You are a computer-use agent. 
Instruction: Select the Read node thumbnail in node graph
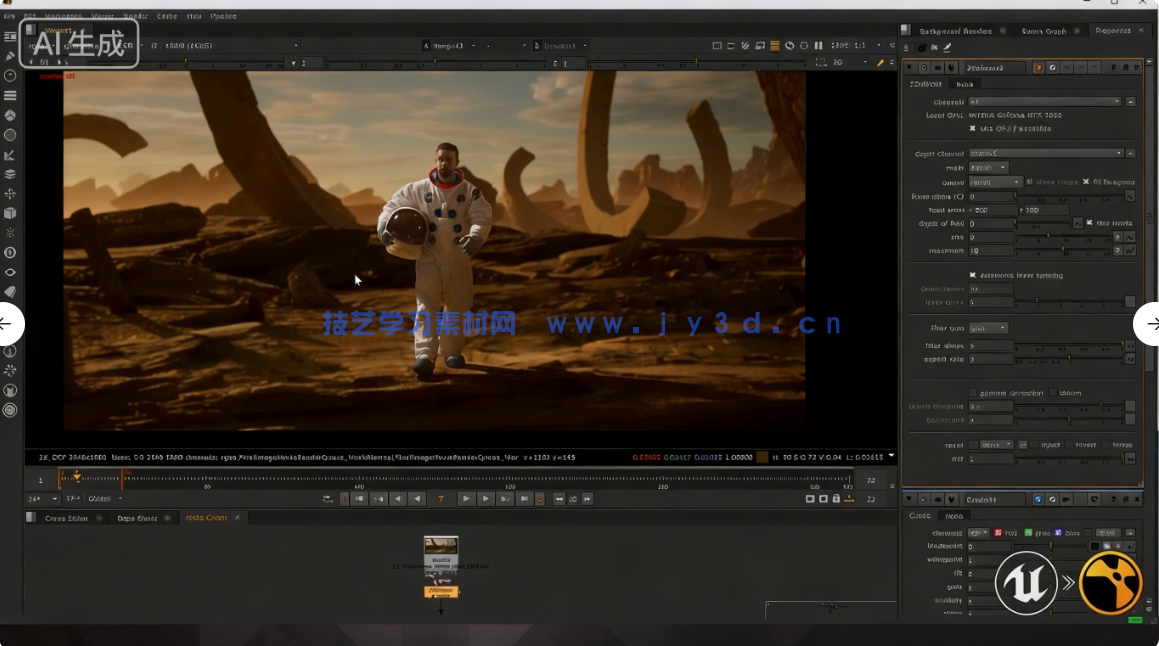[441, 545]
